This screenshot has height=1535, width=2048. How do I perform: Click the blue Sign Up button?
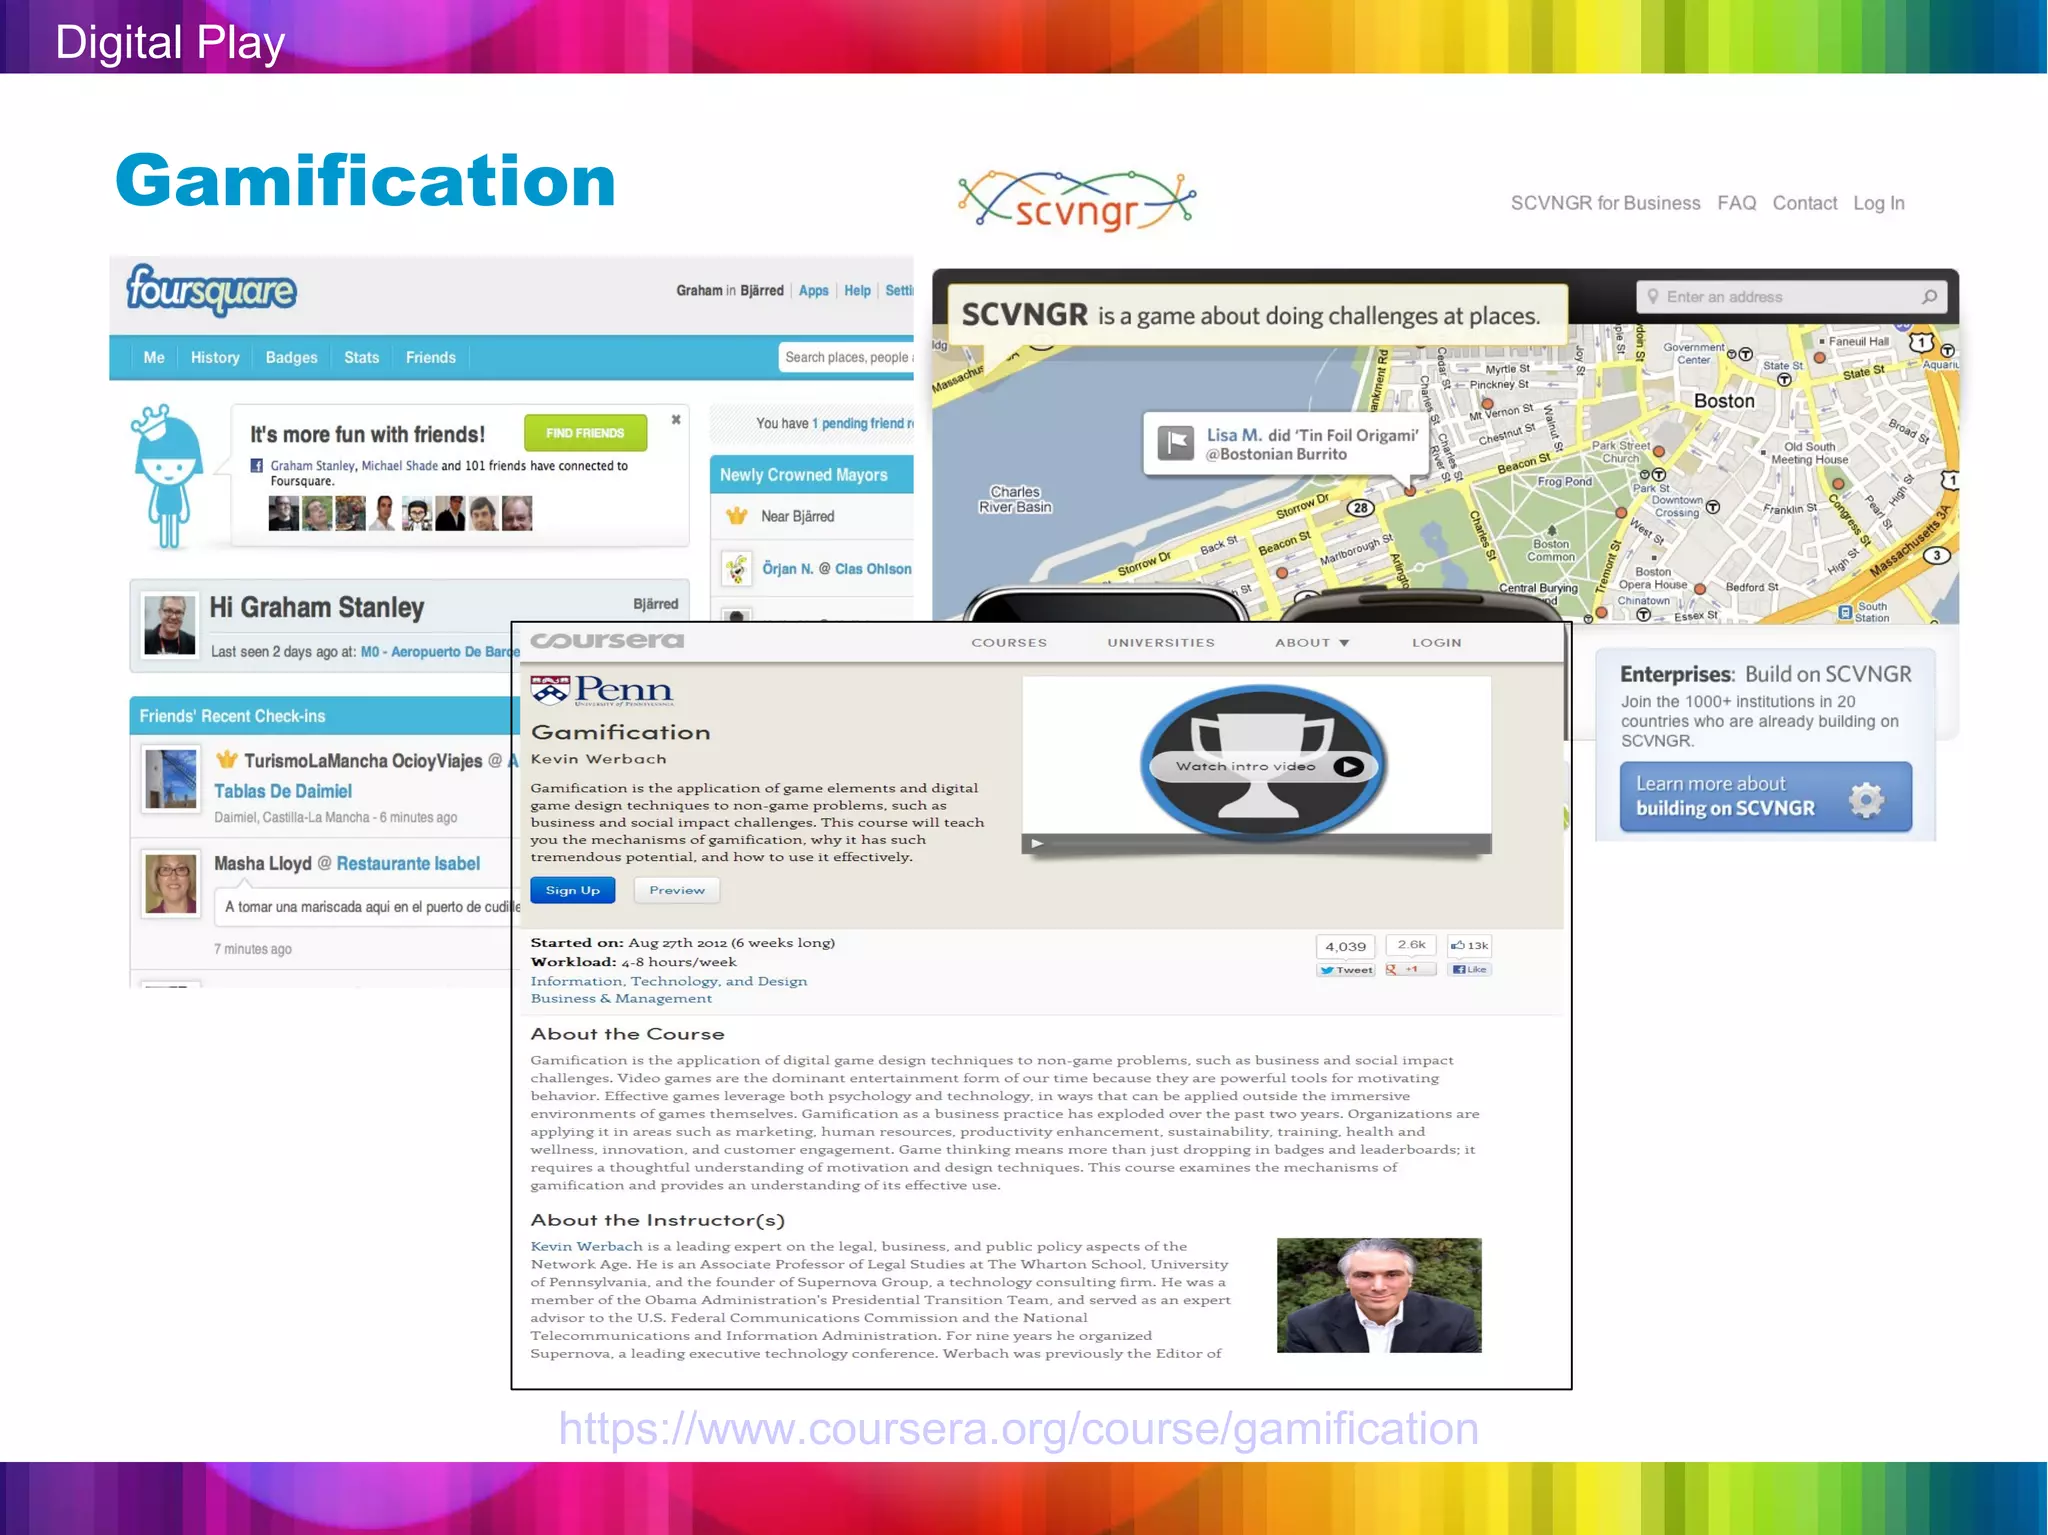[572, 890]
